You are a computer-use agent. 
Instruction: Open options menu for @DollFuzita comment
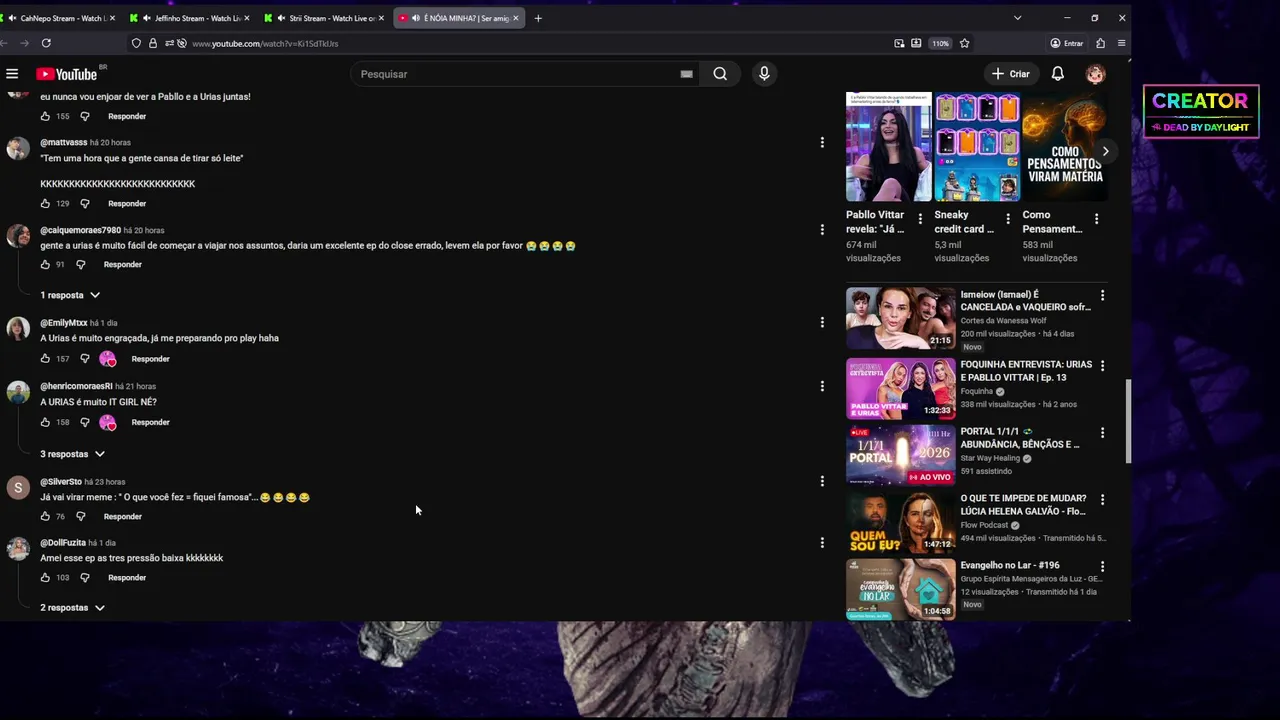tap(822, 543)
